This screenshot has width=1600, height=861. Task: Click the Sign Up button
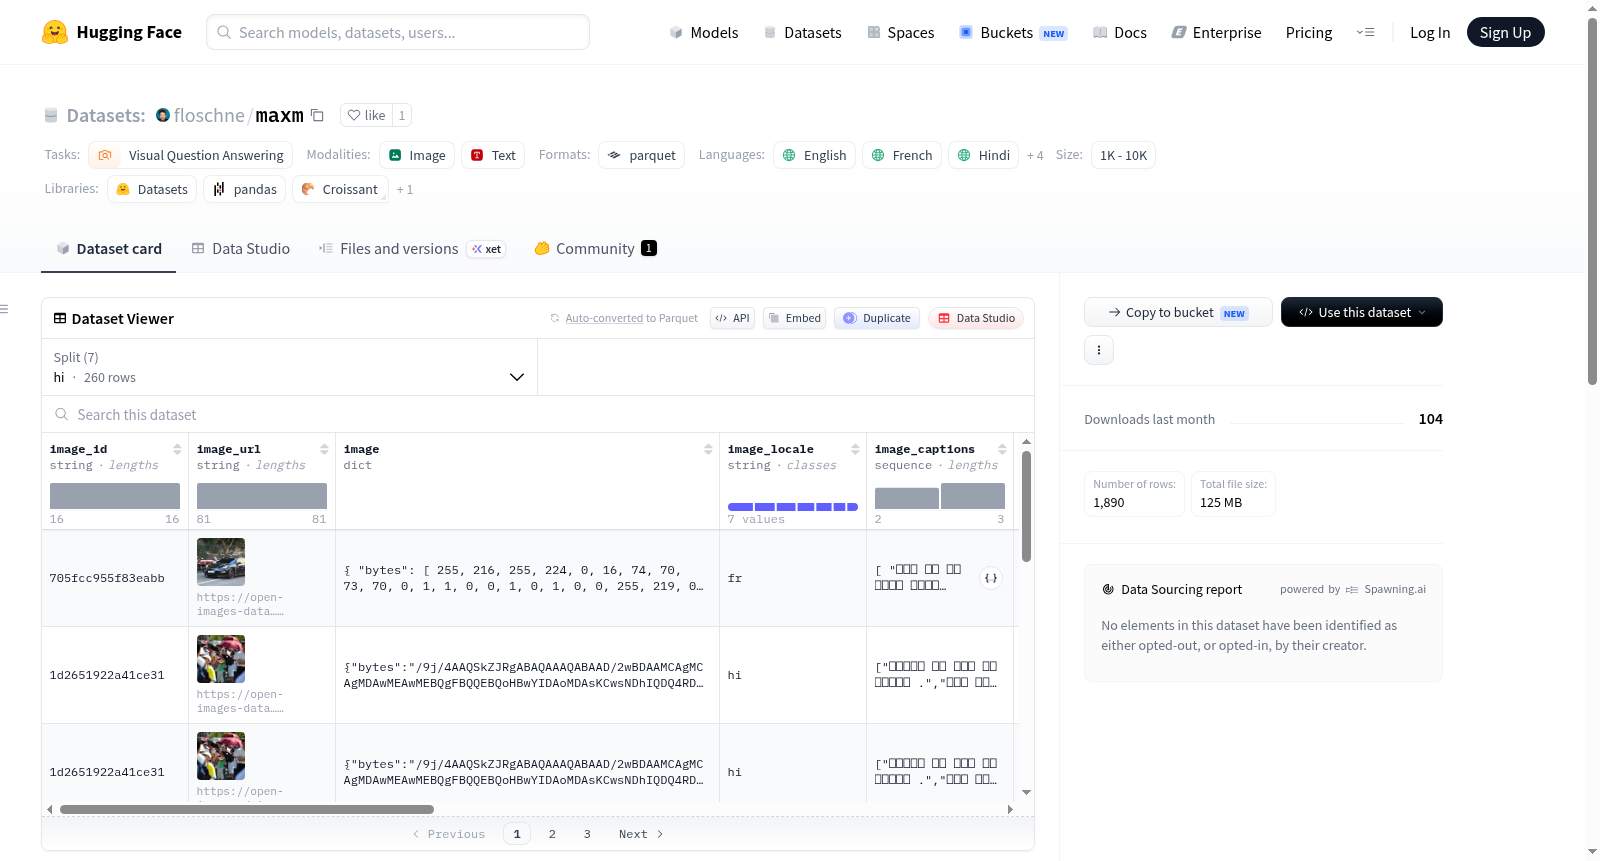point(1506,32)
